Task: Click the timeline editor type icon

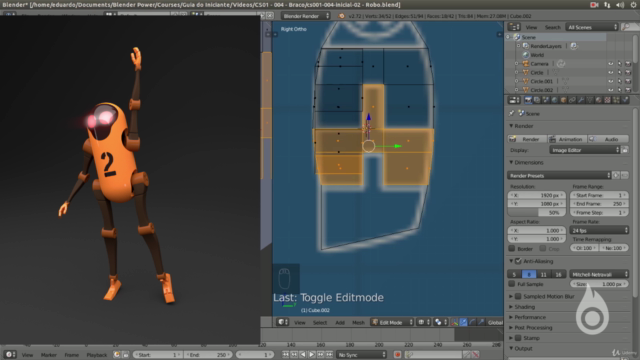Action: point(10,355)
